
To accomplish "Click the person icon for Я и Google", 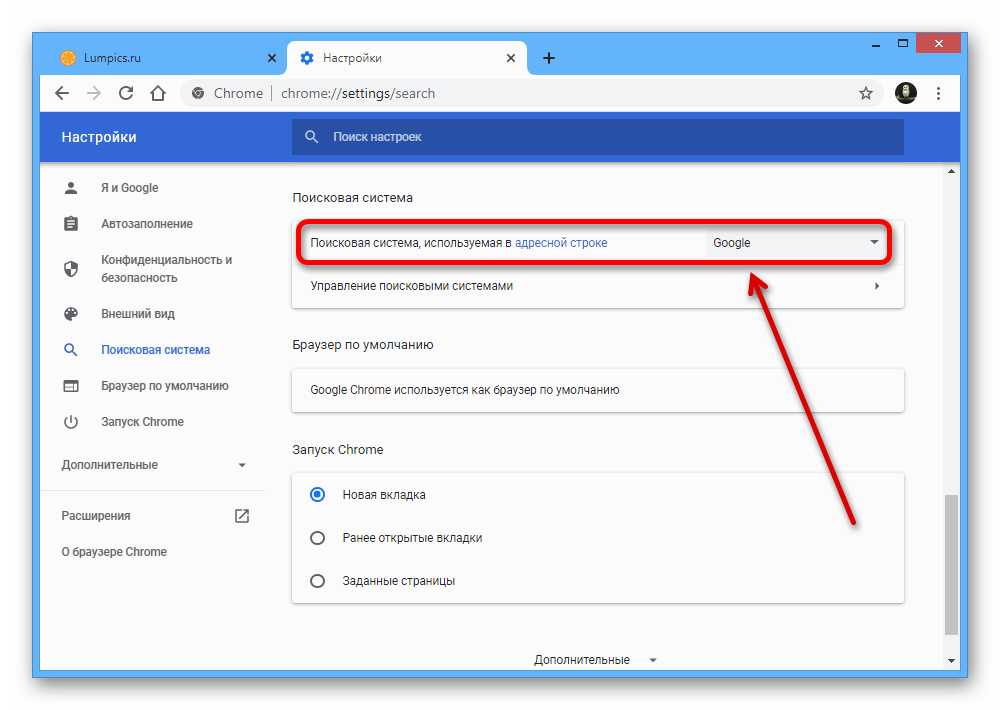I will [x=71, y=188].
